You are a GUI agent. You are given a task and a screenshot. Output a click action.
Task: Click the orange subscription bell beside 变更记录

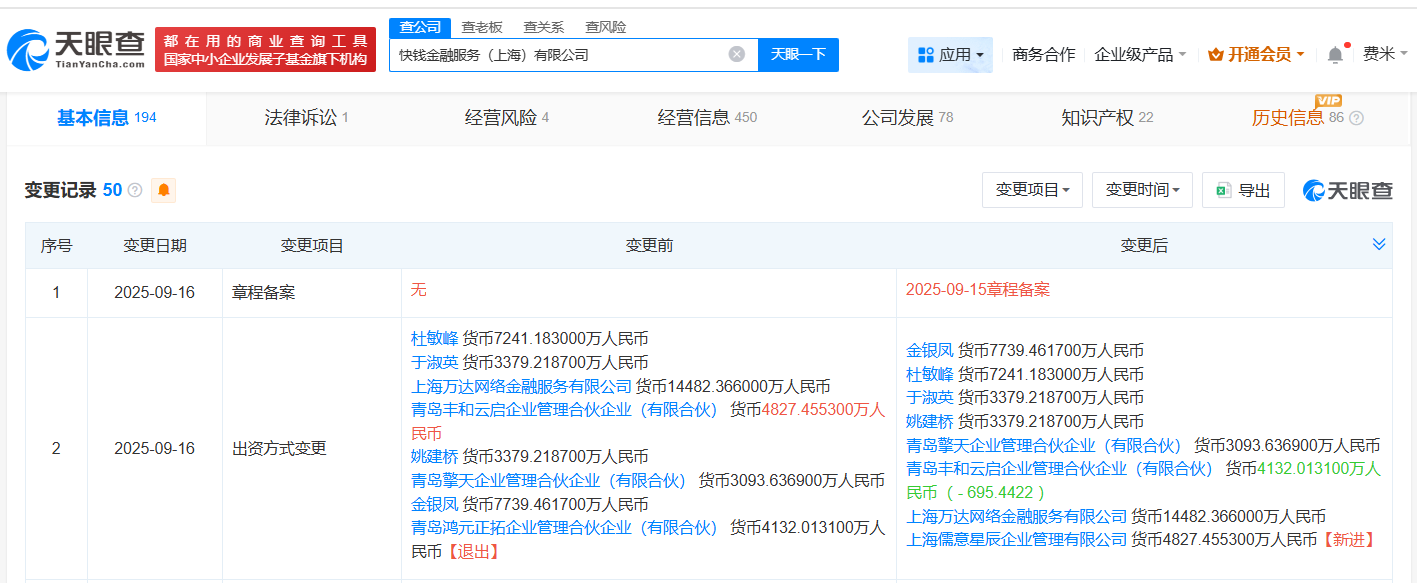coord(165,189)
